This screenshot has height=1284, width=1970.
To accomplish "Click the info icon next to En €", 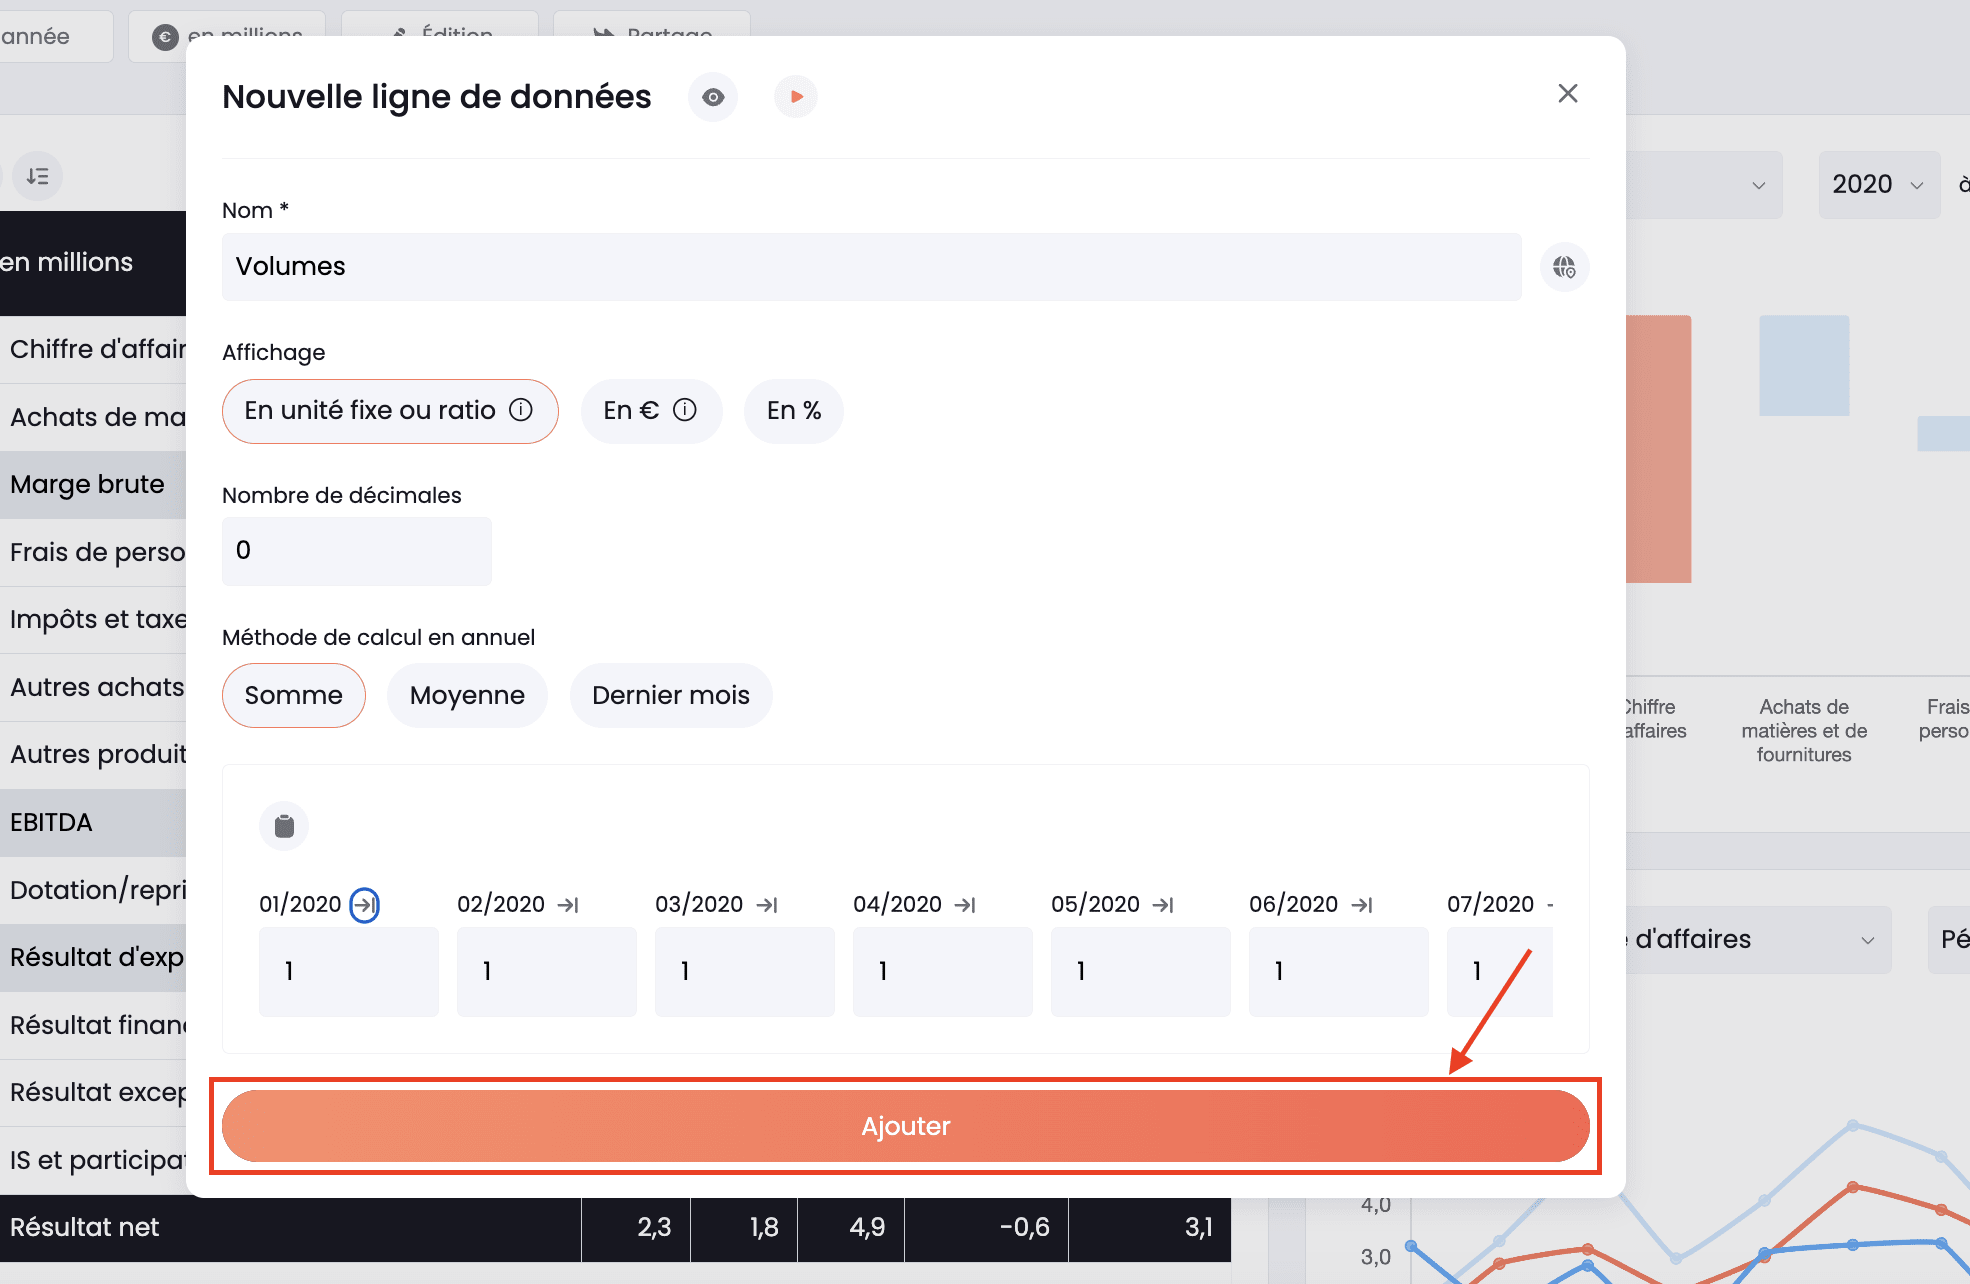I will tap(685, 410).
